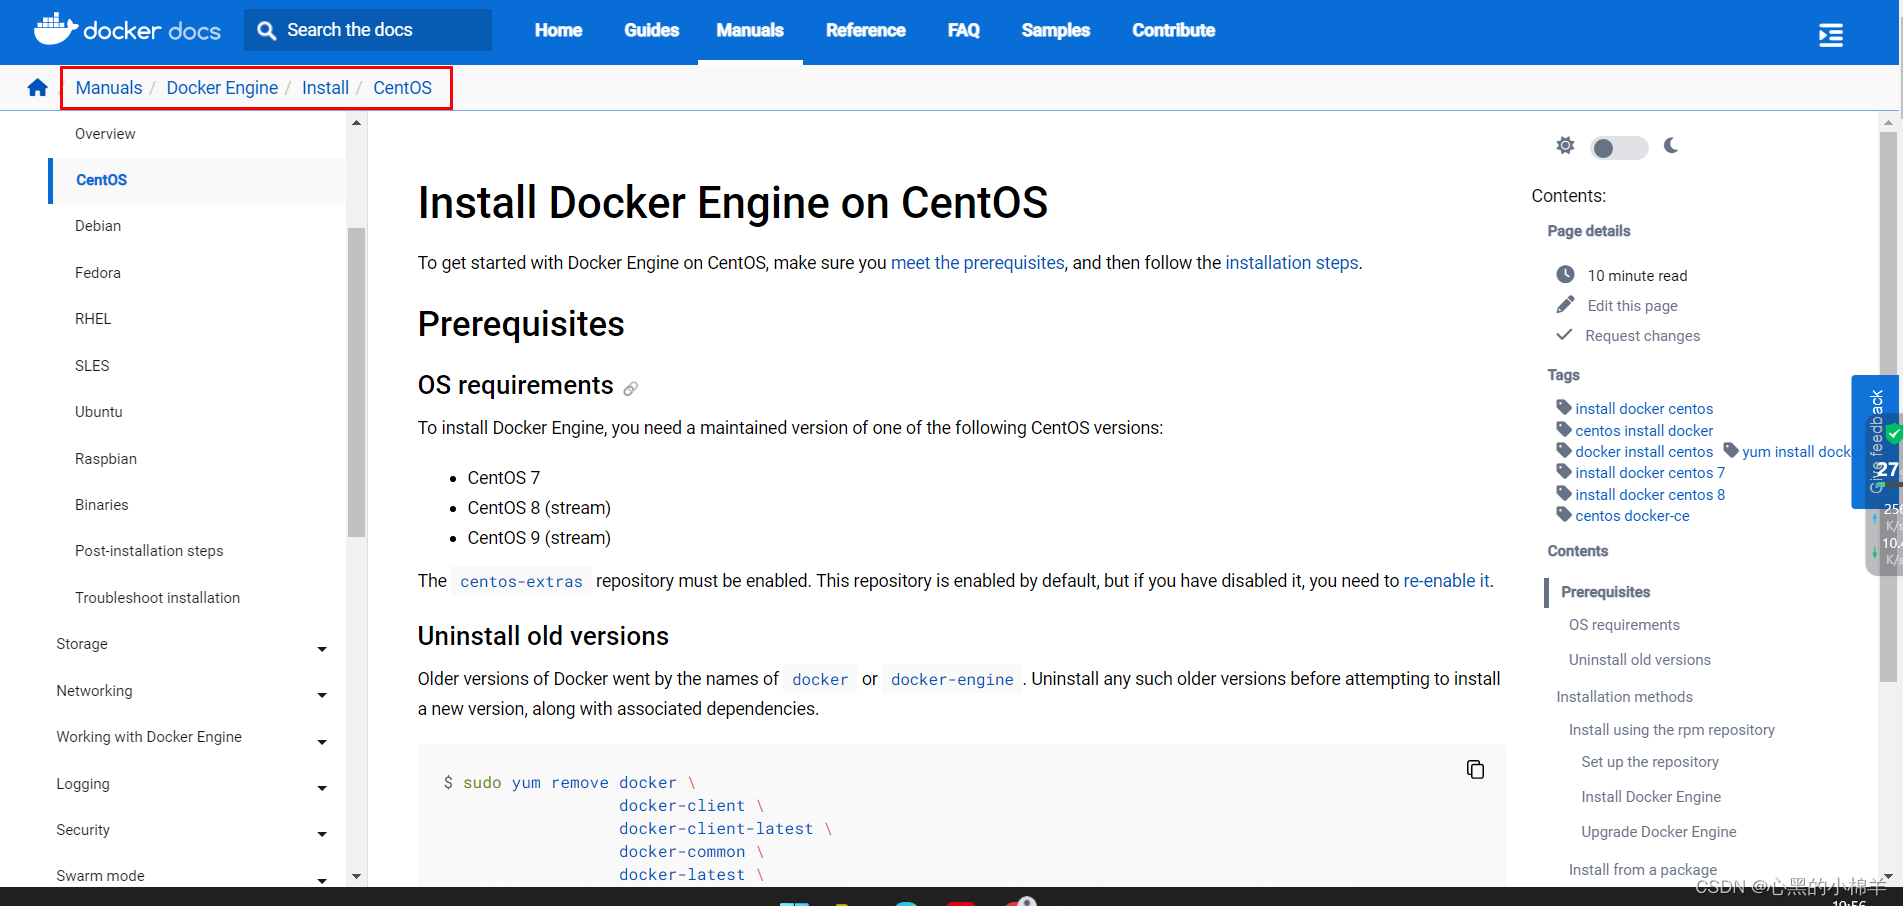This screenshot has height=906, width=1903.
Task: Select RHEL in the sidebar
Action: click(93, 319)
